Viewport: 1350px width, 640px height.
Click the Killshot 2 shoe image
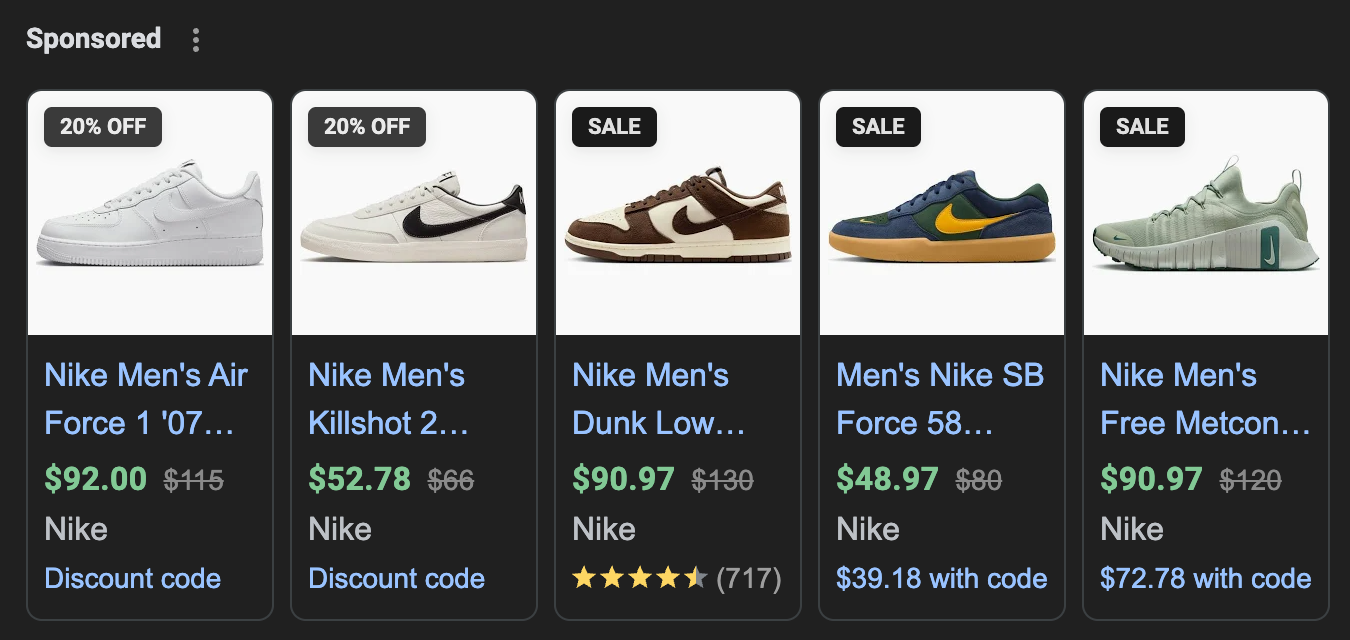(x=414, y=220)
